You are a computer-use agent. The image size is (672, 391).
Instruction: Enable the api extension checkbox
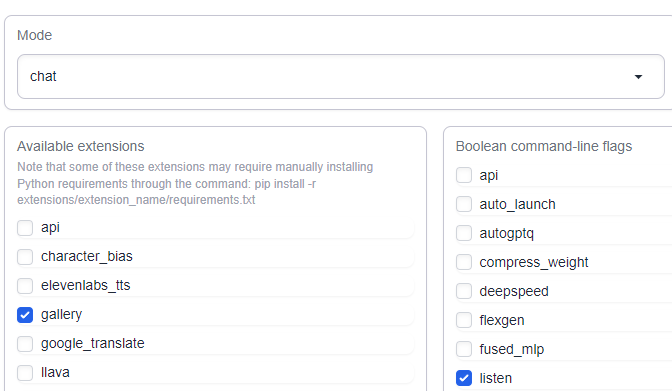[x=25, y=228]
